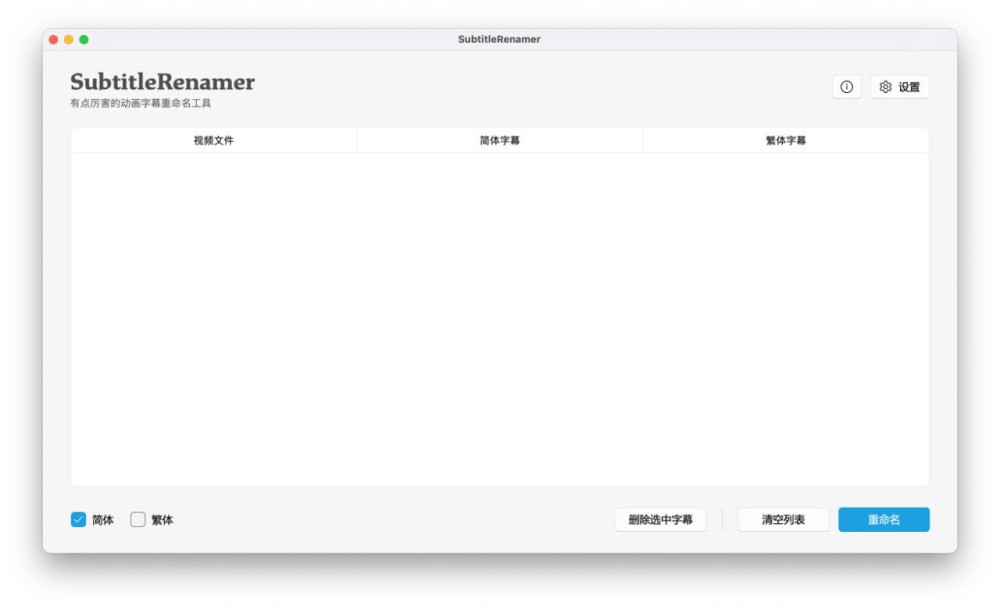Click the blue 重命名 button
Viewport: 1000px width, 609px height.
coord(883,520)
